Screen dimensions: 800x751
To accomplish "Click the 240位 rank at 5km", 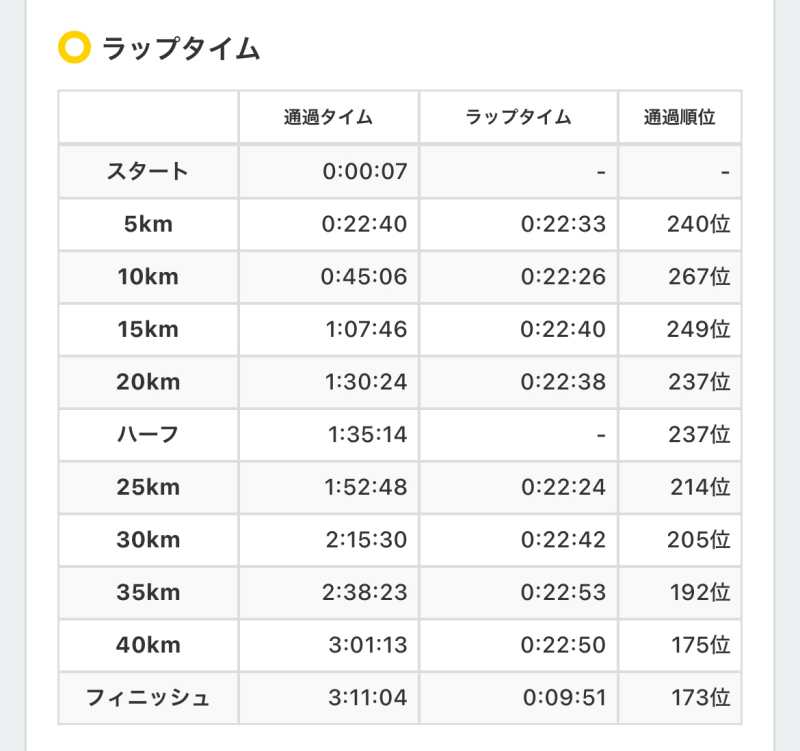I will click(x=698, y=224).
